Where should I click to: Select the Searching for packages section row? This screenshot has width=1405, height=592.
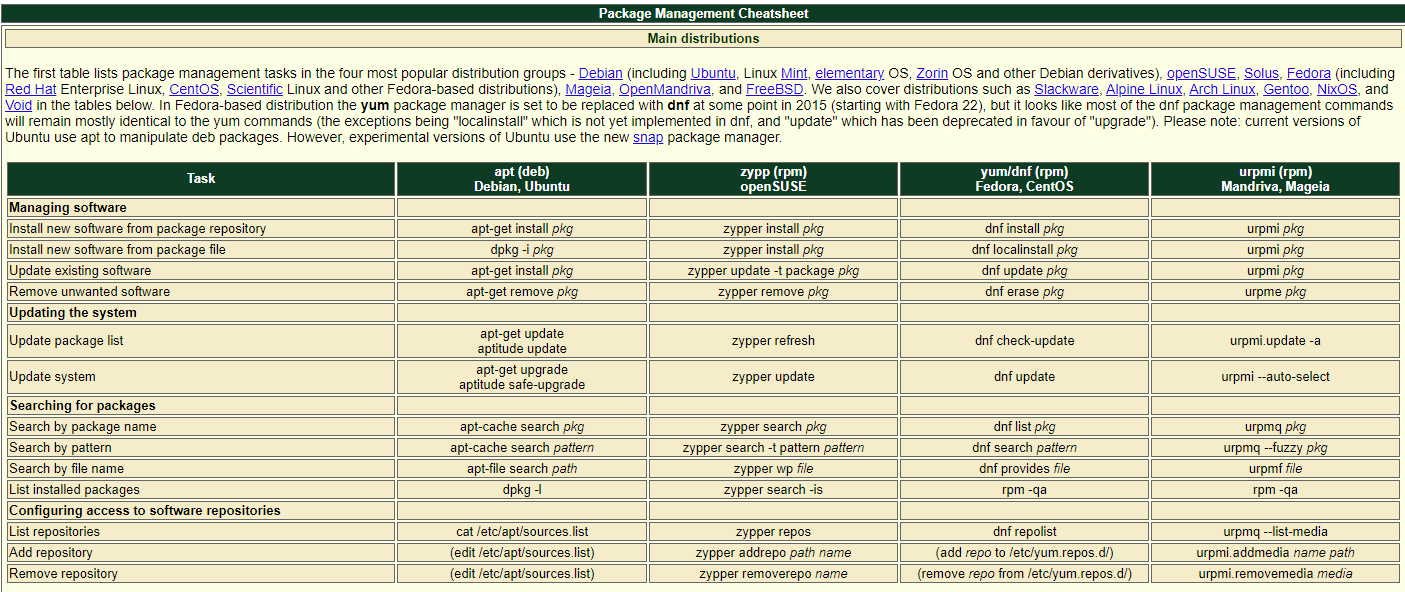tap(201, 406)
